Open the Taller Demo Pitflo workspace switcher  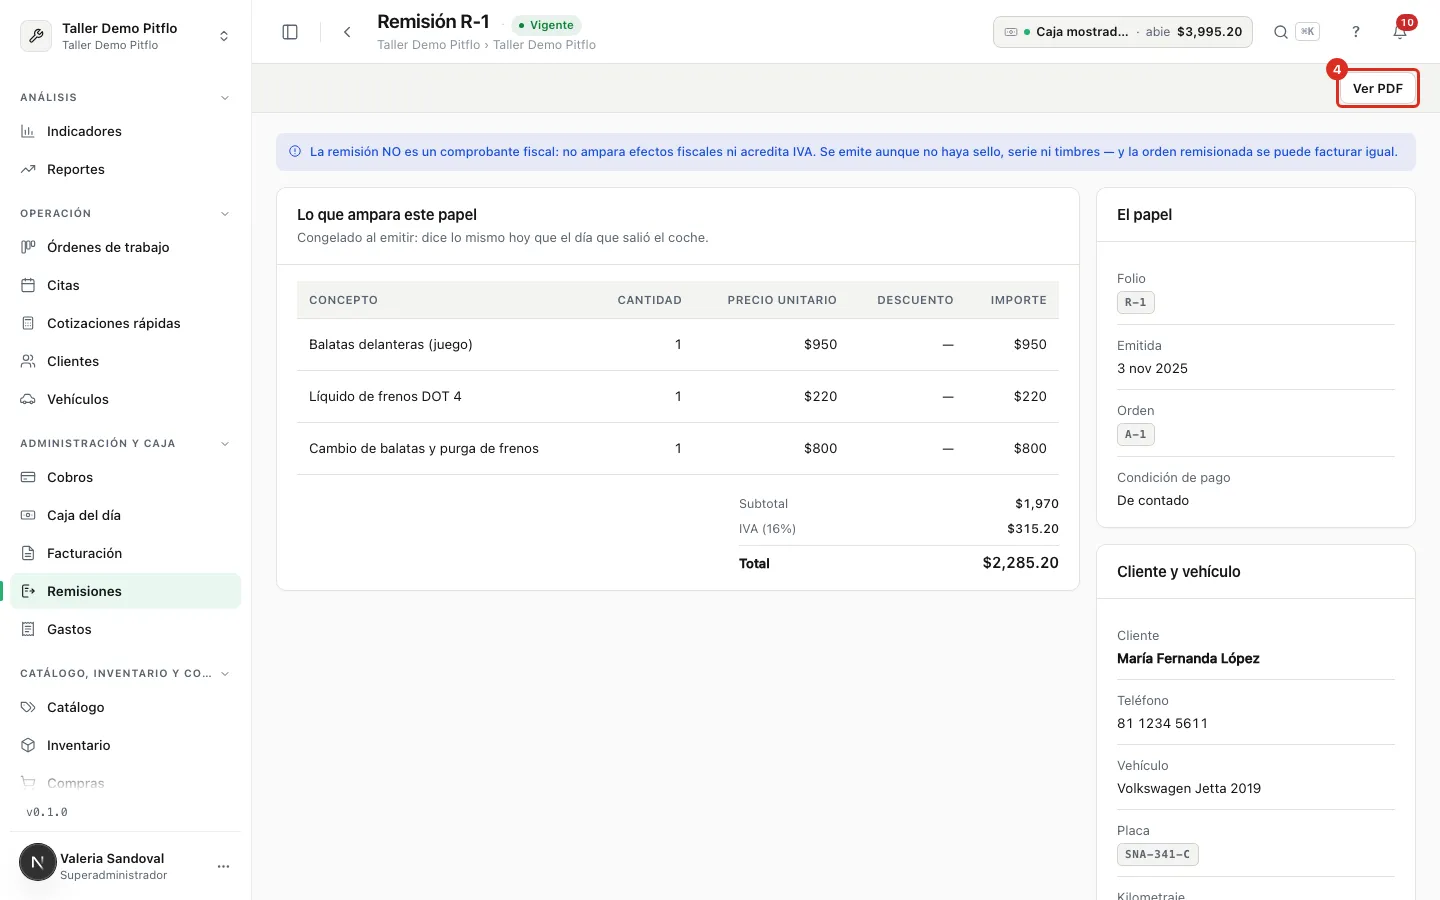126,36
